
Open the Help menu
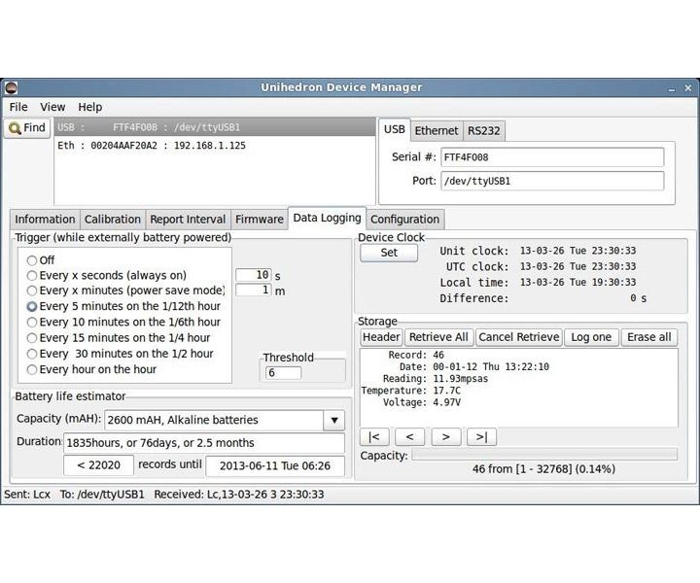90,107
